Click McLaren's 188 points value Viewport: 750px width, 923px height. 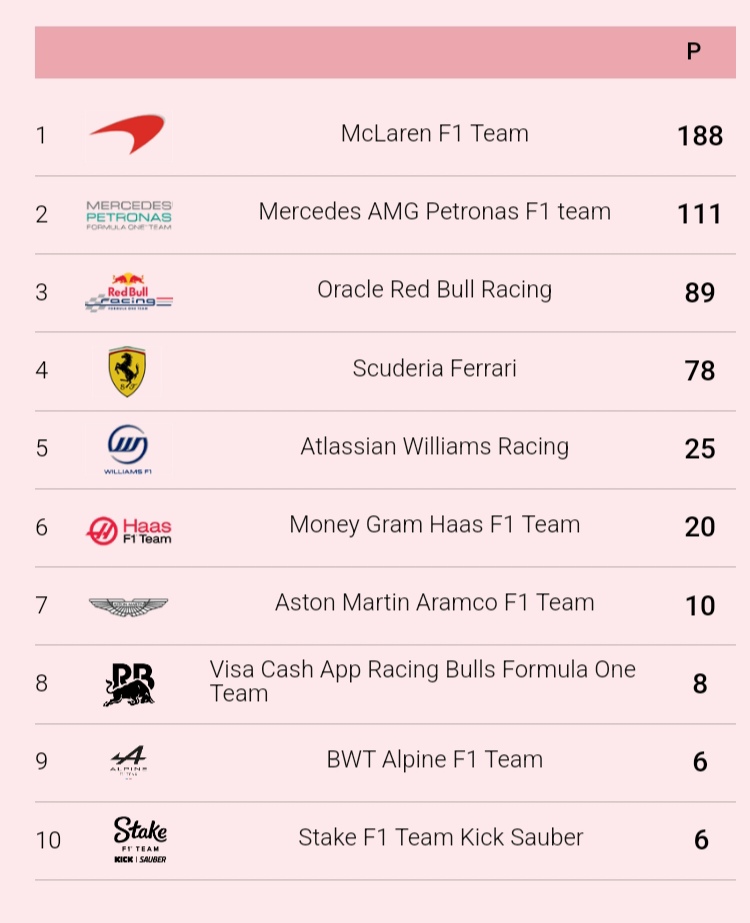click(x=699, y=135)
